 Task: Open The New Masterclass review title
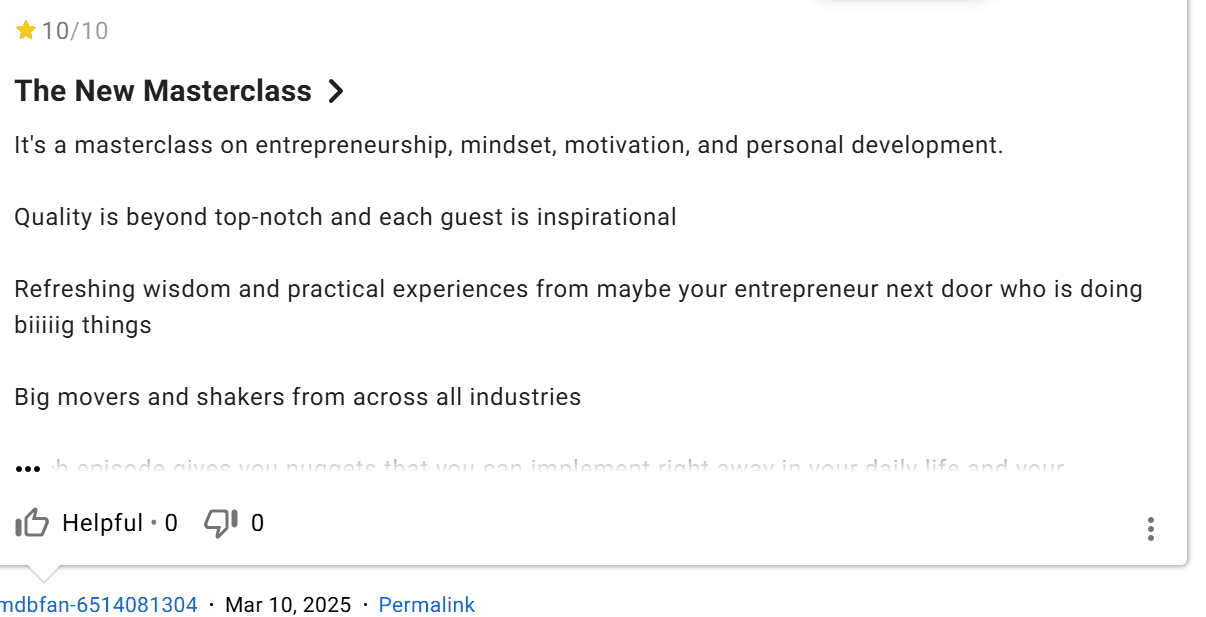coord(163,91)
